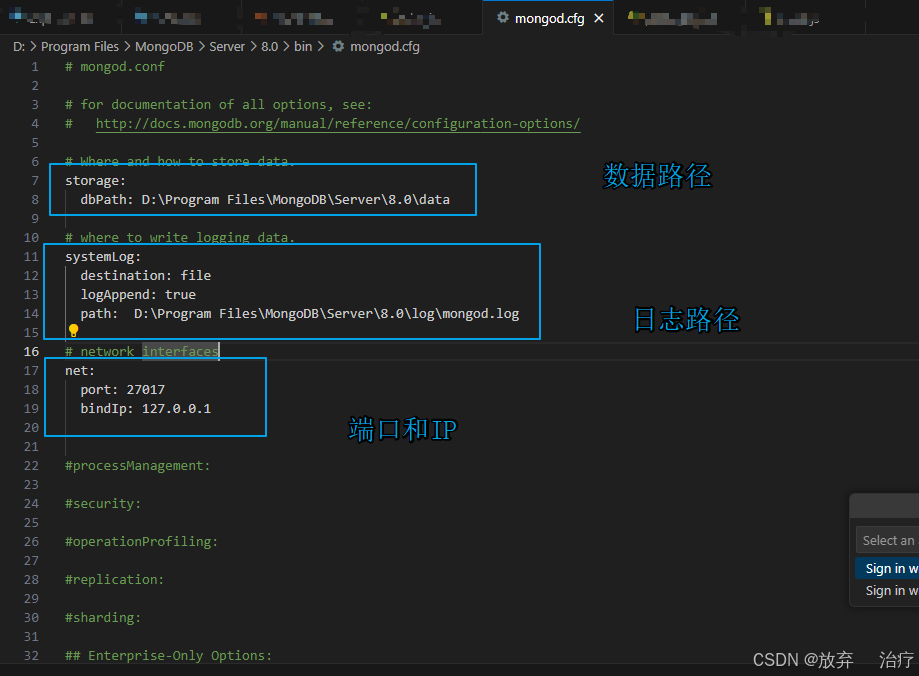Select line number 7 in the gutter
Screen dimensions: 919x676
tap(35, 181)
